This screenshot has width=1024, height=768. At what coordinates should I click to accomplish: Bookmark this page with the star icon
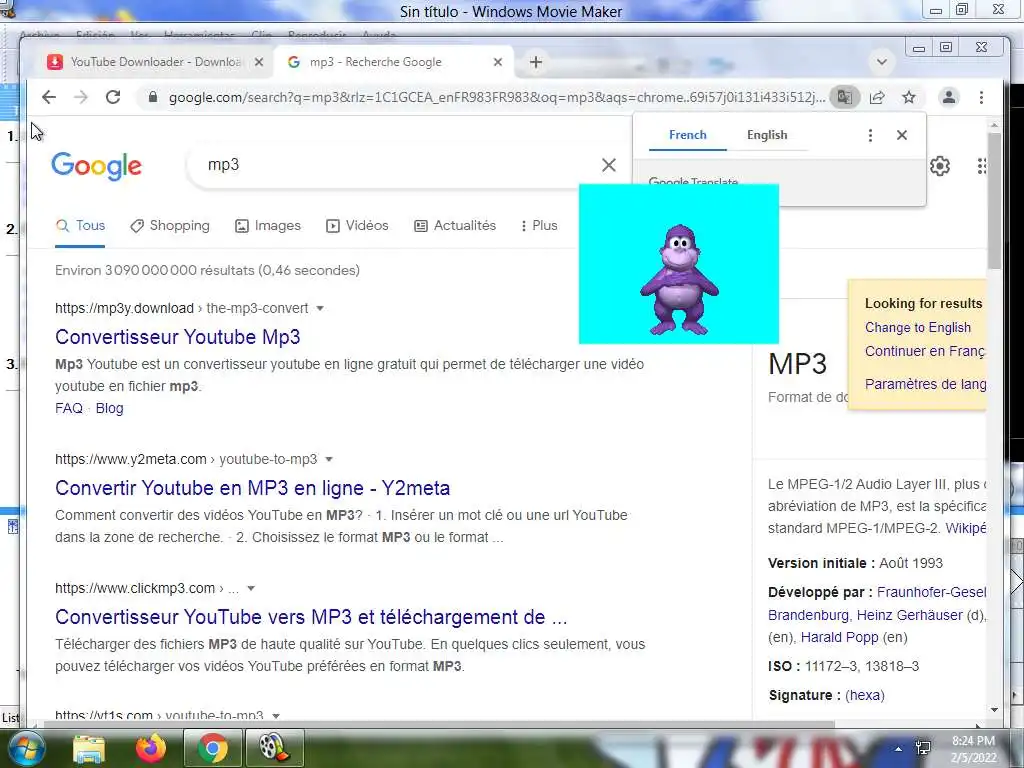click(x=908, y=97)
